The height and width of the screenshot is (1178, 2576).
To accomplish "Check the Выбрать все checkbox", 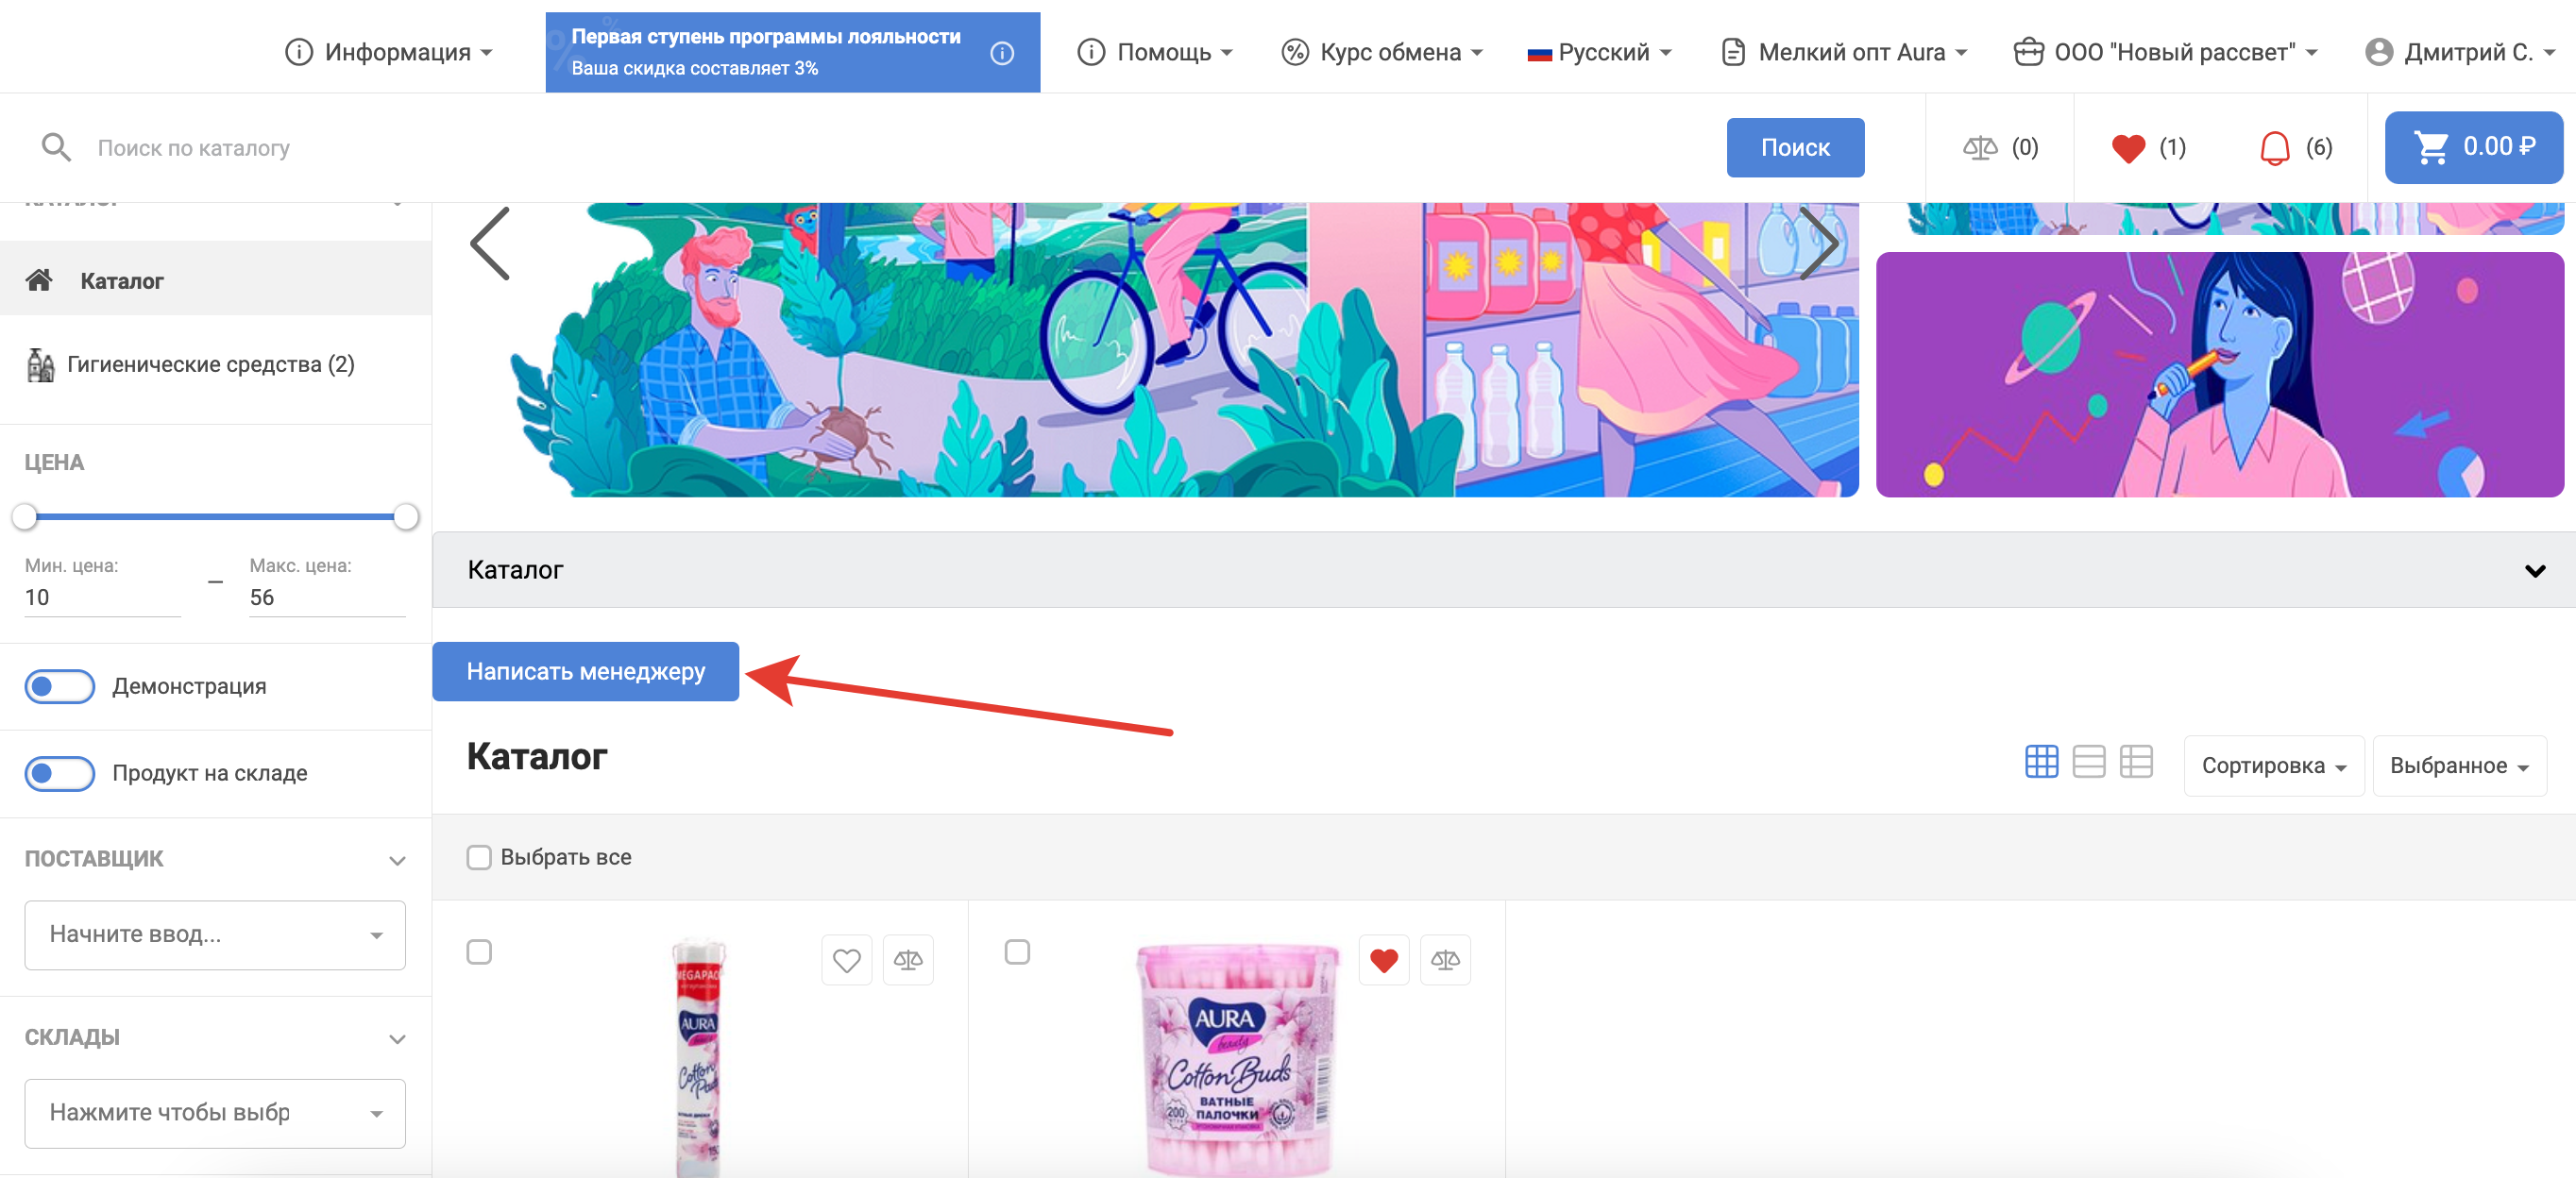I will (x=479, y=857).
